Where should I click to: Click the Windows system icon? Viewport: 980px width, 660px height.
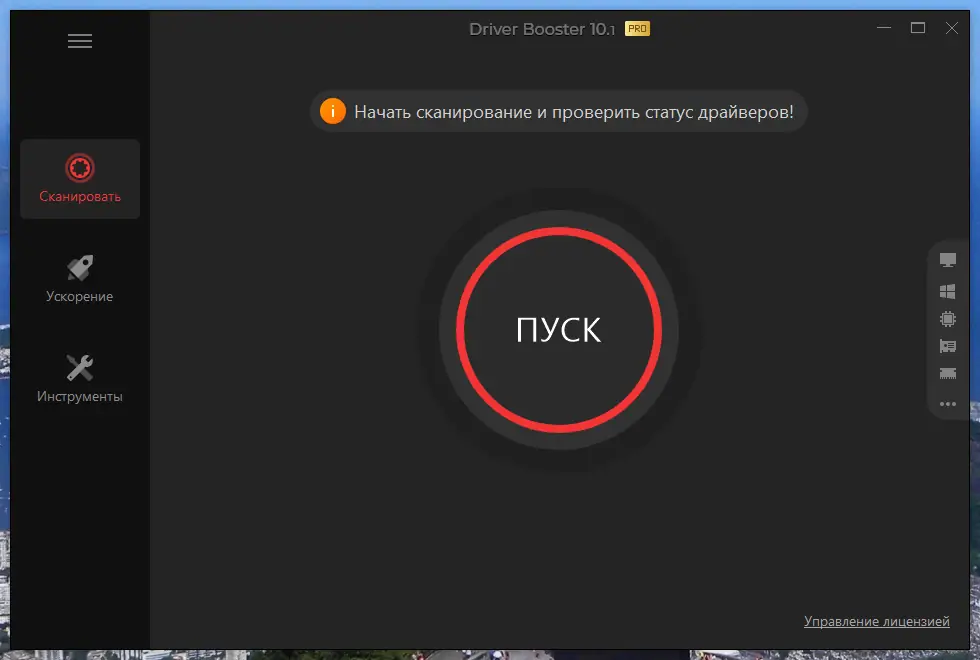click(x=947, y=291)
